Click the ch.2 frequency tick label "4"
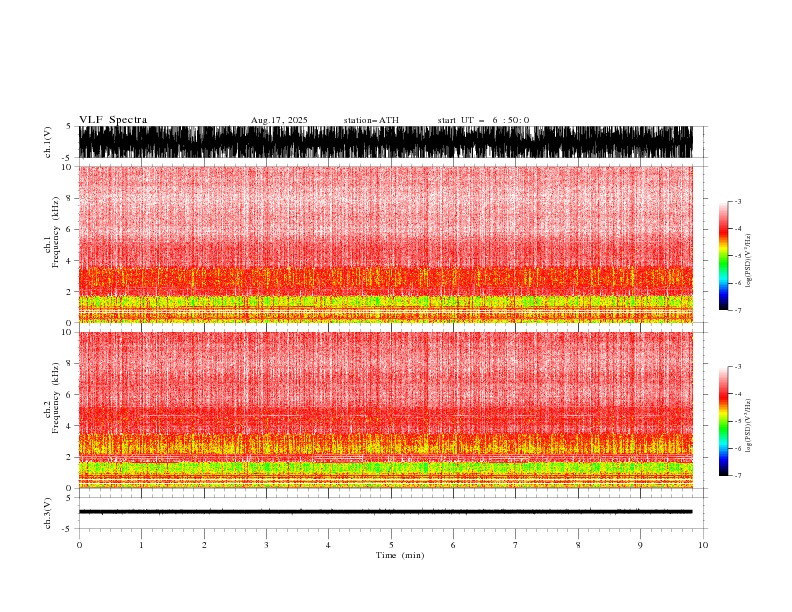This screenshot has height=612, width=792. pyautogui.click(x=70, y=426)
